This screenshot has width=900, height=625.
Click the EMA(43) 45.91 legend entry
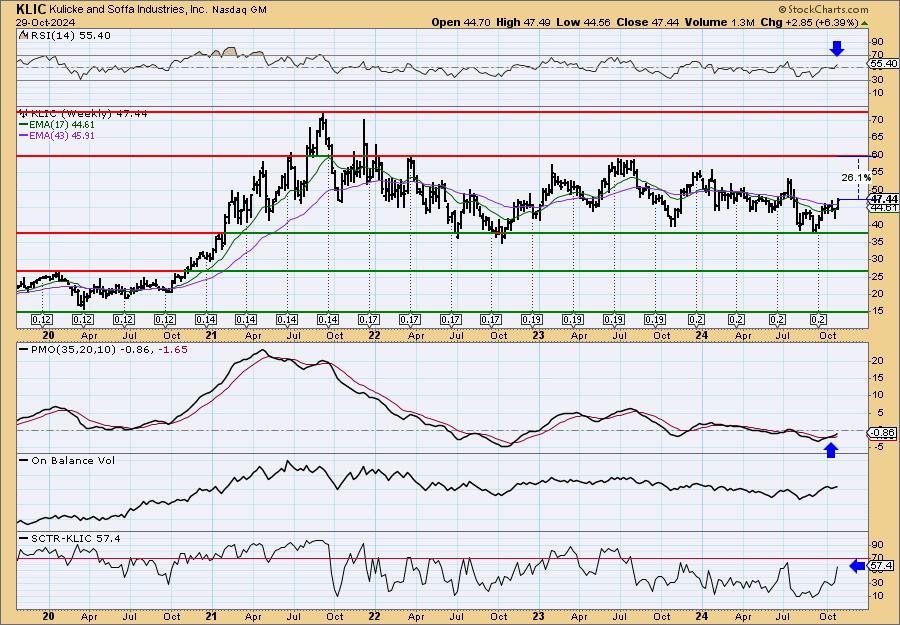click(57, 136)
